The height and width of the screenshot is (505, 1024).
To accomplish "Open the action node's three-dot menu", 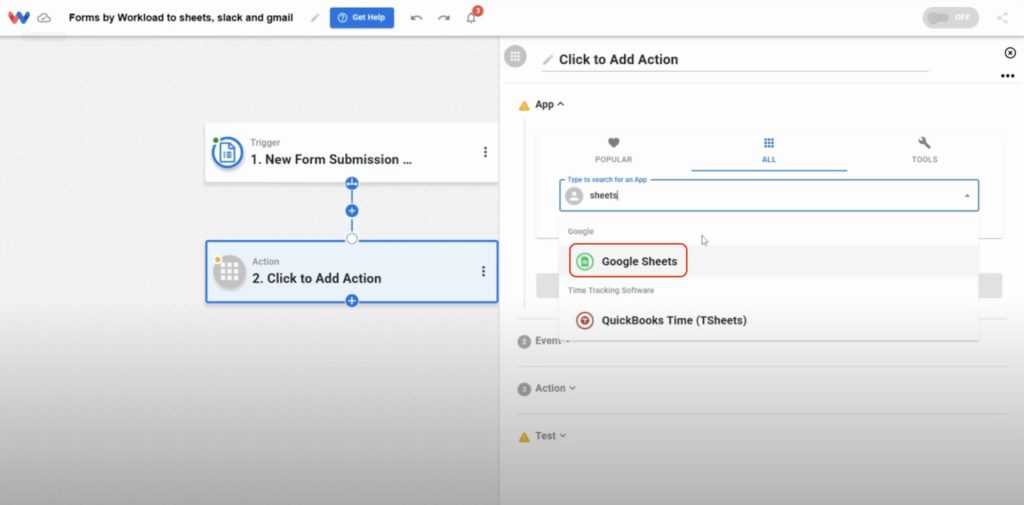I will tap(483, 271).
